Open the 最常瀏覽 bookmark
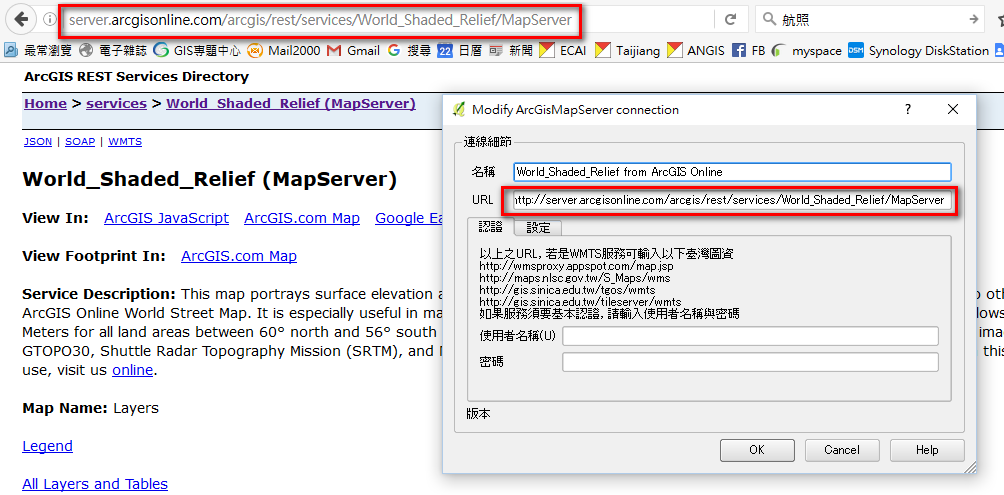The width and height of the screenshot is (1004, 495). pos(38,50)
